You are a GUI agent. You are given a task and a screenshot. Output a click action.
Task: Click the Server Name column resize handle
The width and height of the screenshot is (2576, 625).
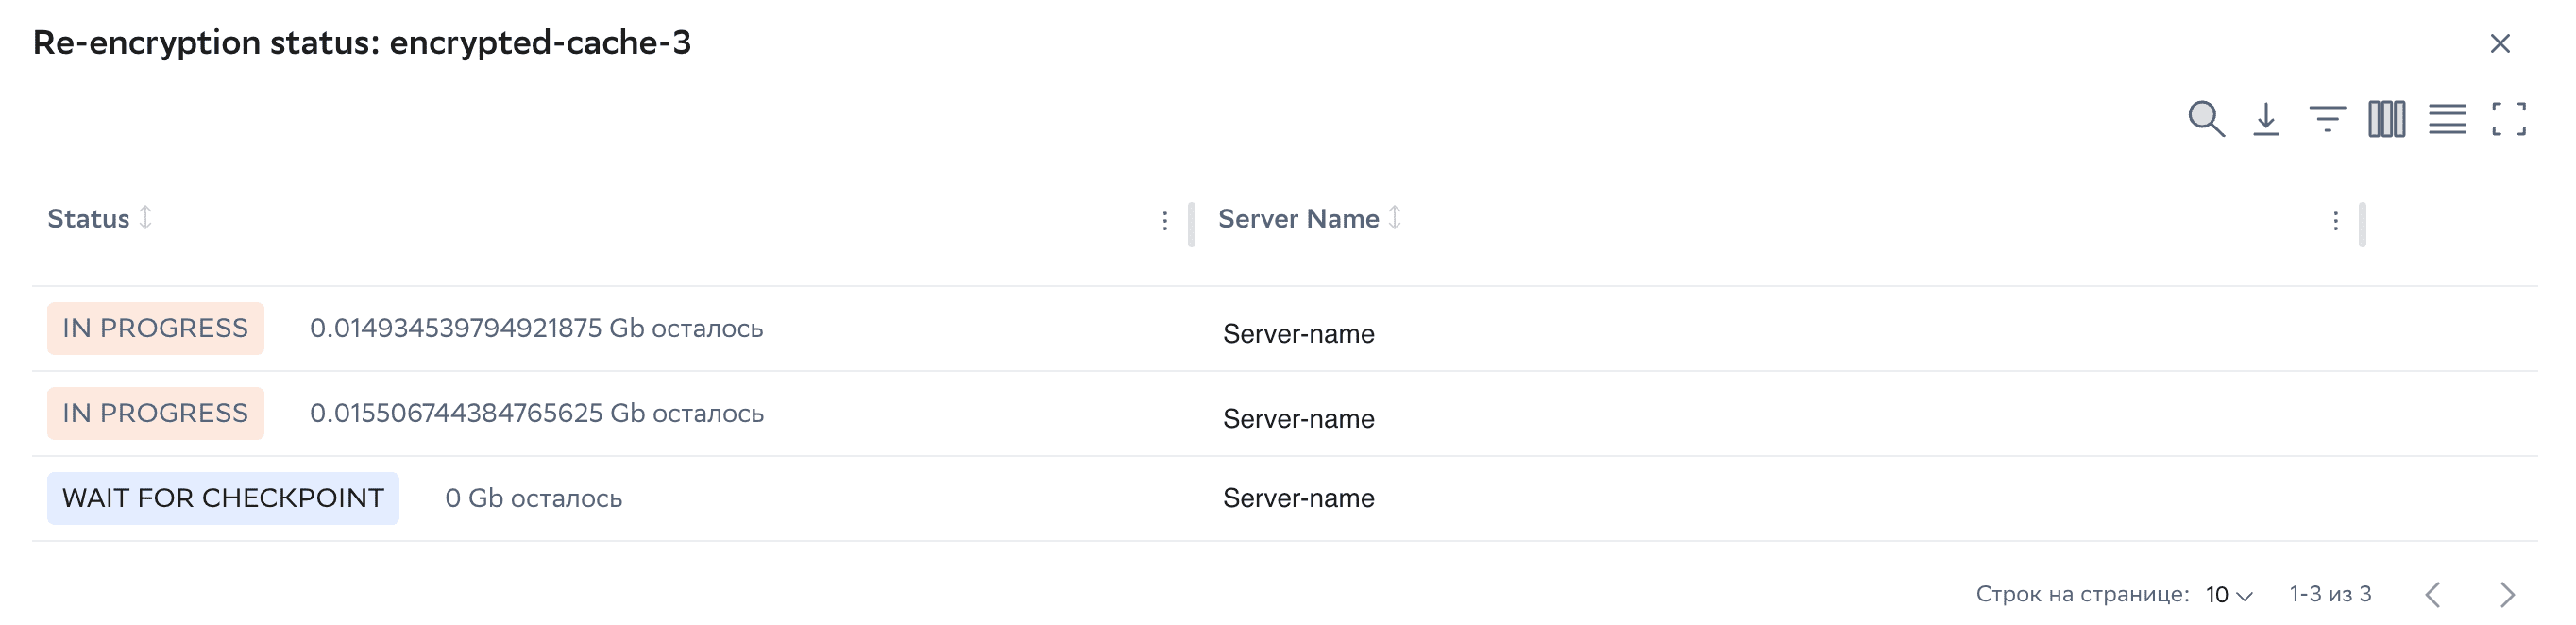(2362, 224)
